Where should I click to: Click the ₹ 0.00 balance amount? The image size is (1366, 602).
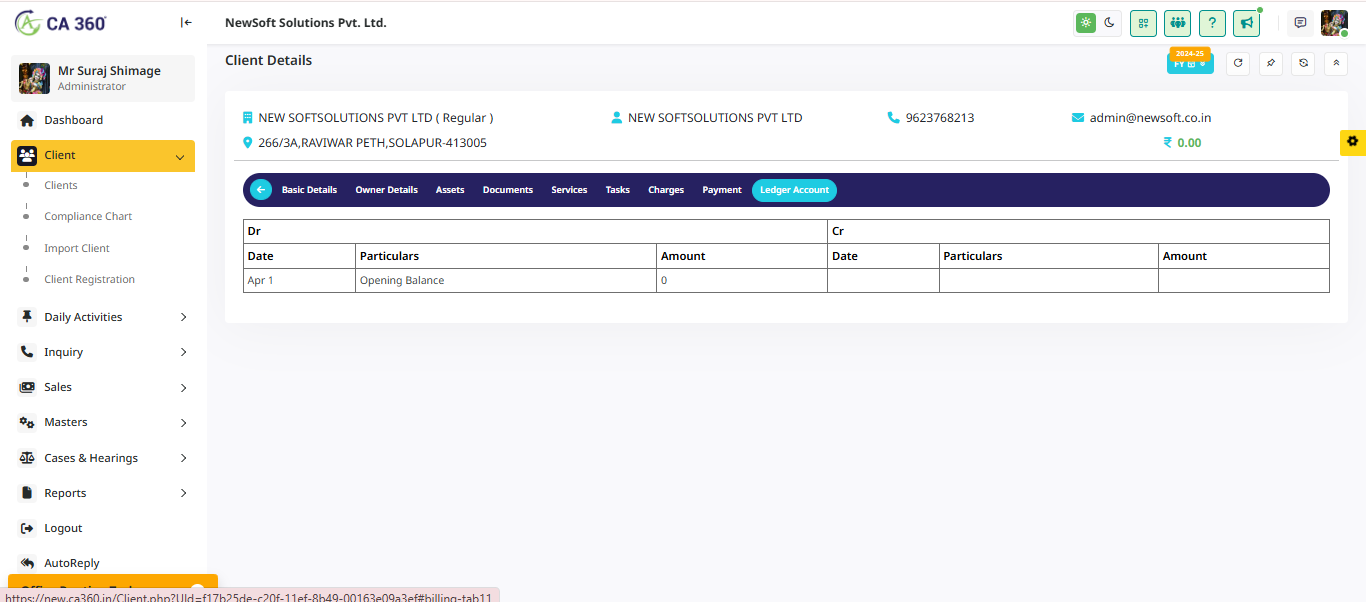[x=1183, y=143]
